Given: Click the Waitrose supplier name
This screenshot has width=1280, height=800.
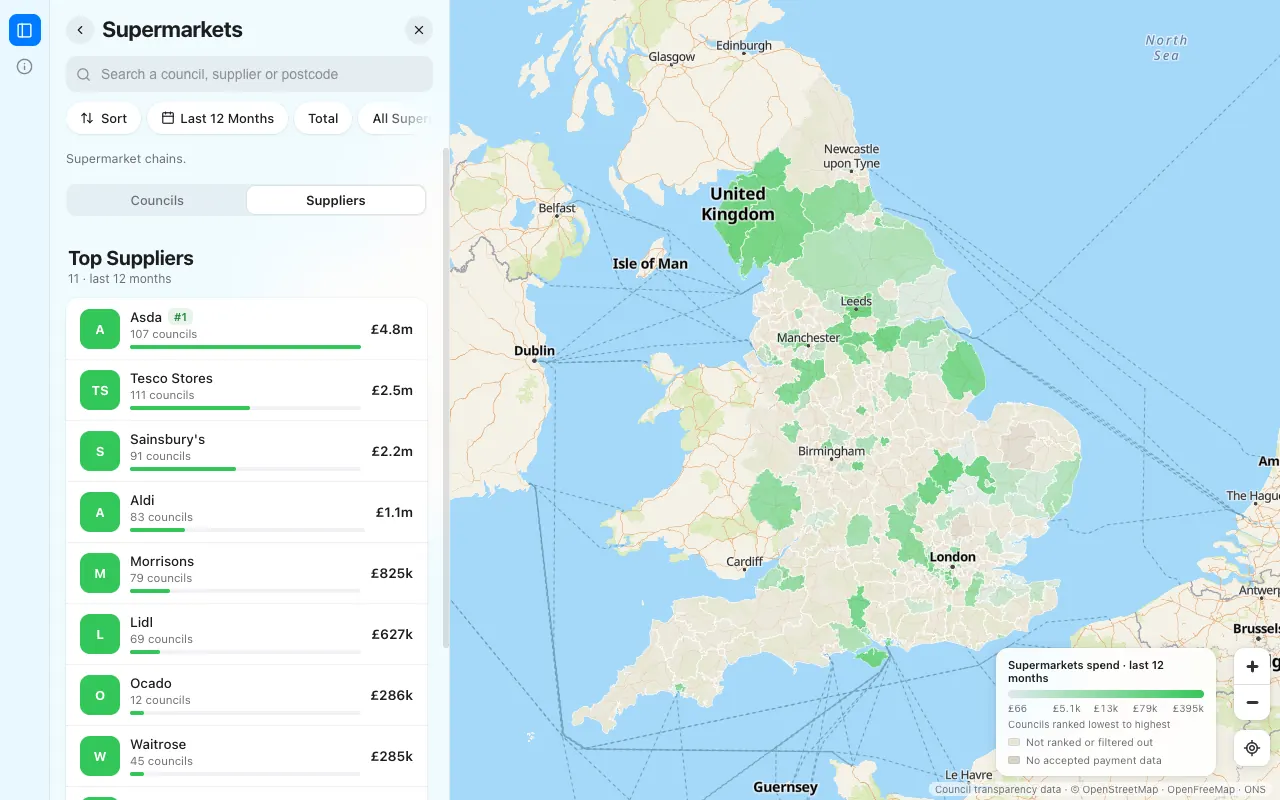Looking at the screenshot, I should point(158,744).
